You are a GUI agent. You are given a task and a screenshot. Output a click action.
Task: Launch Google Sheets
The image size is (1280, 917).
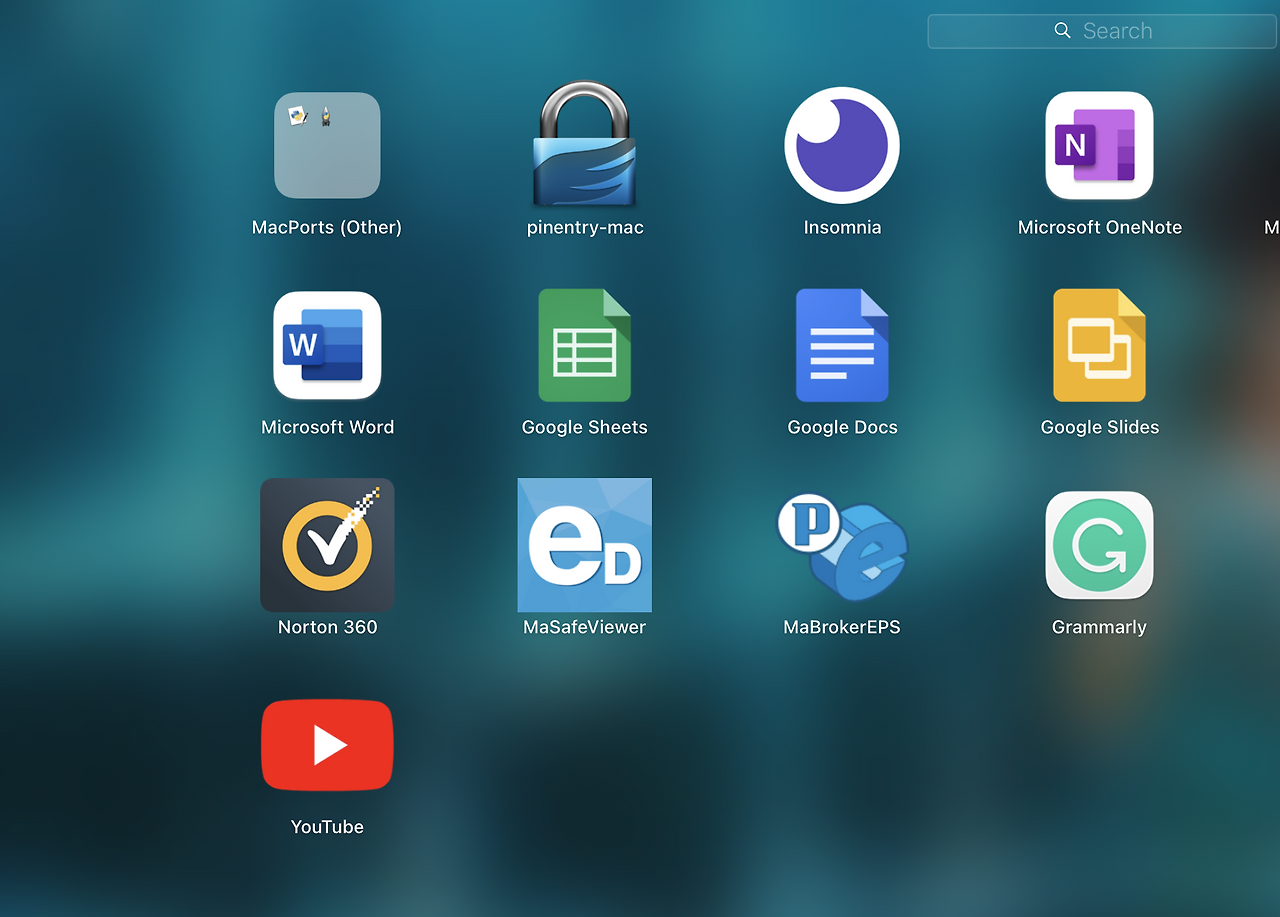pyautogui.click(x=585, y=345)
